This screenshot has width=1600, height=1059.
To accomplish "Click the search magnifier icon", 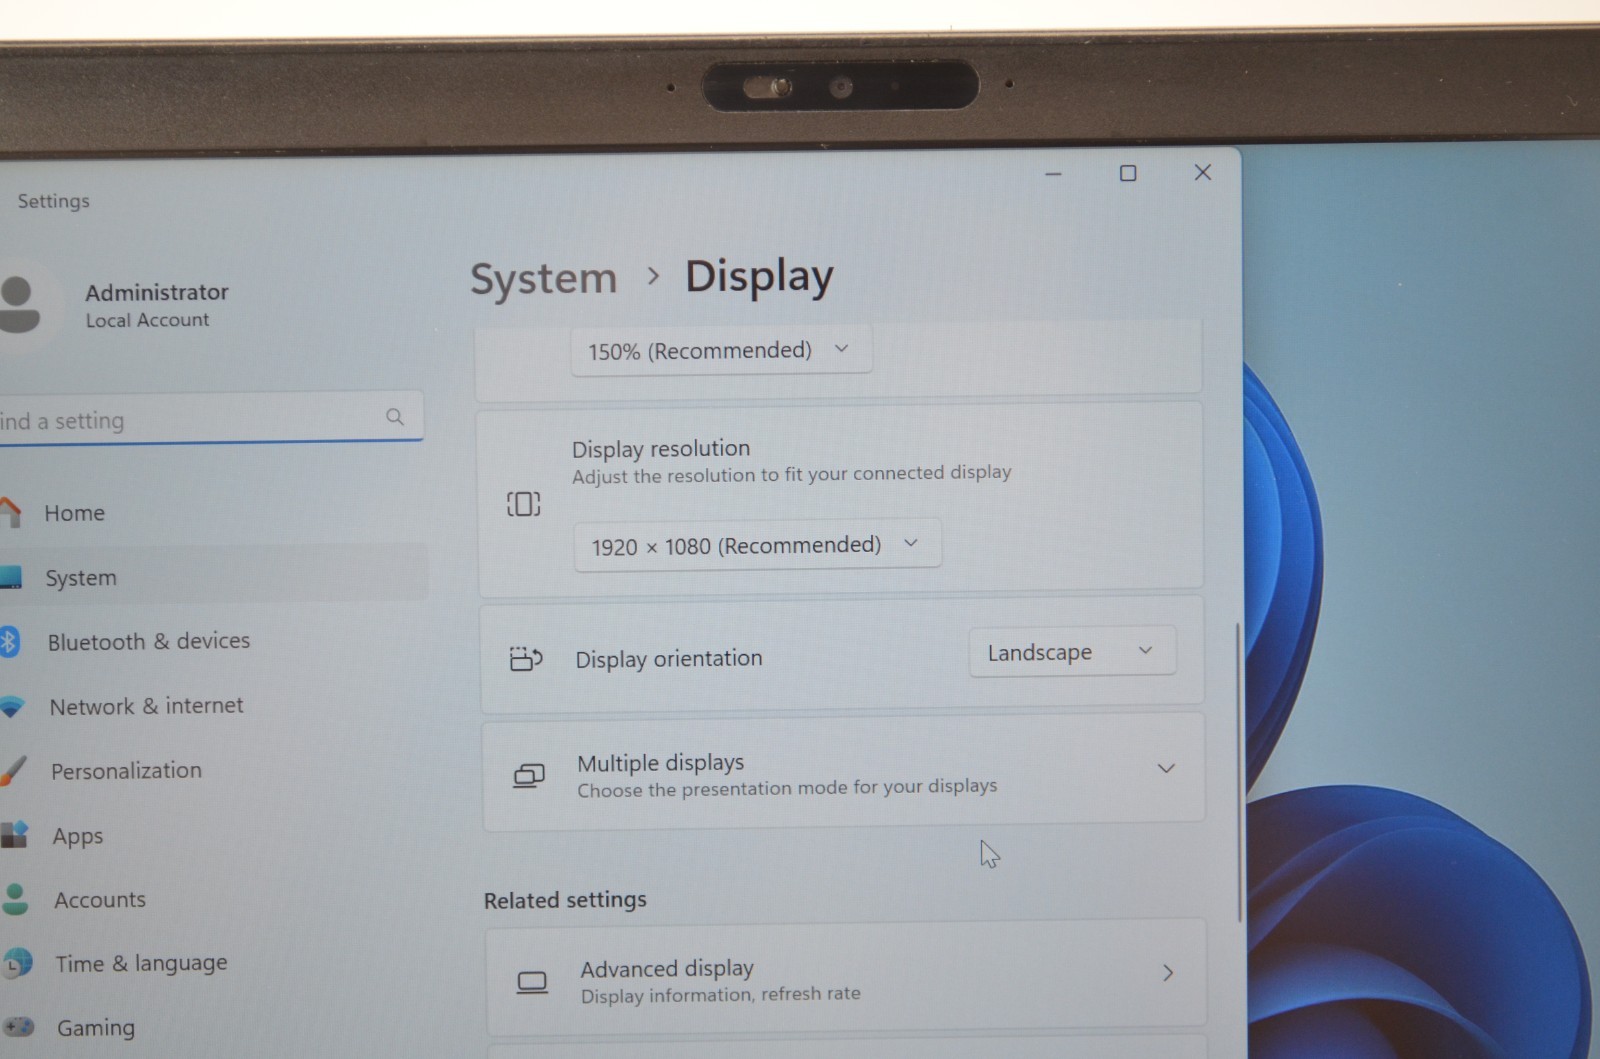I will [x=395, y=417].
